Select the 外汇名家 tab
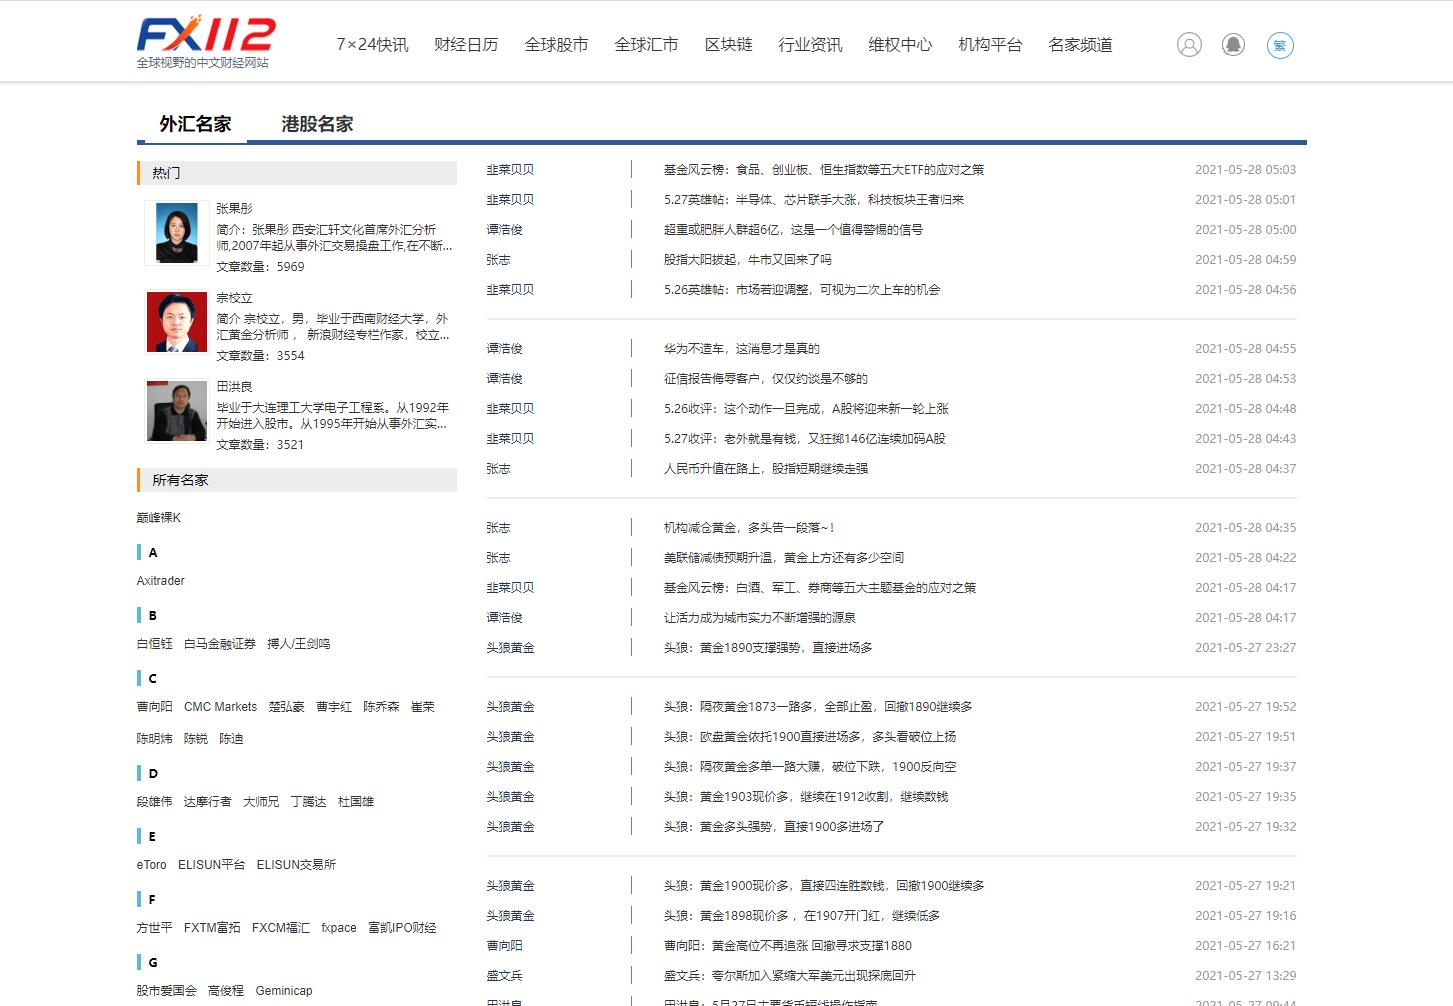The width and height of the screenshot is (1453, 1006). coord(195,124)
